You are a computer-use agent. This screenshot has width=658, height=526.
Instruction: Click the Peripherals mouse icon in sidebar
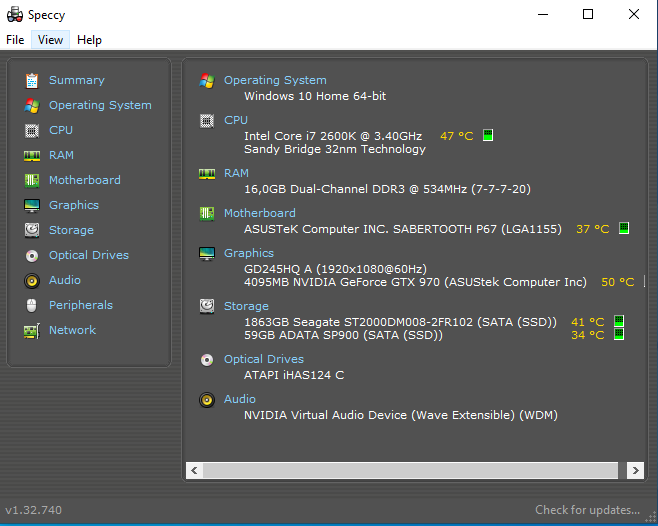click(x=32, y=306)
